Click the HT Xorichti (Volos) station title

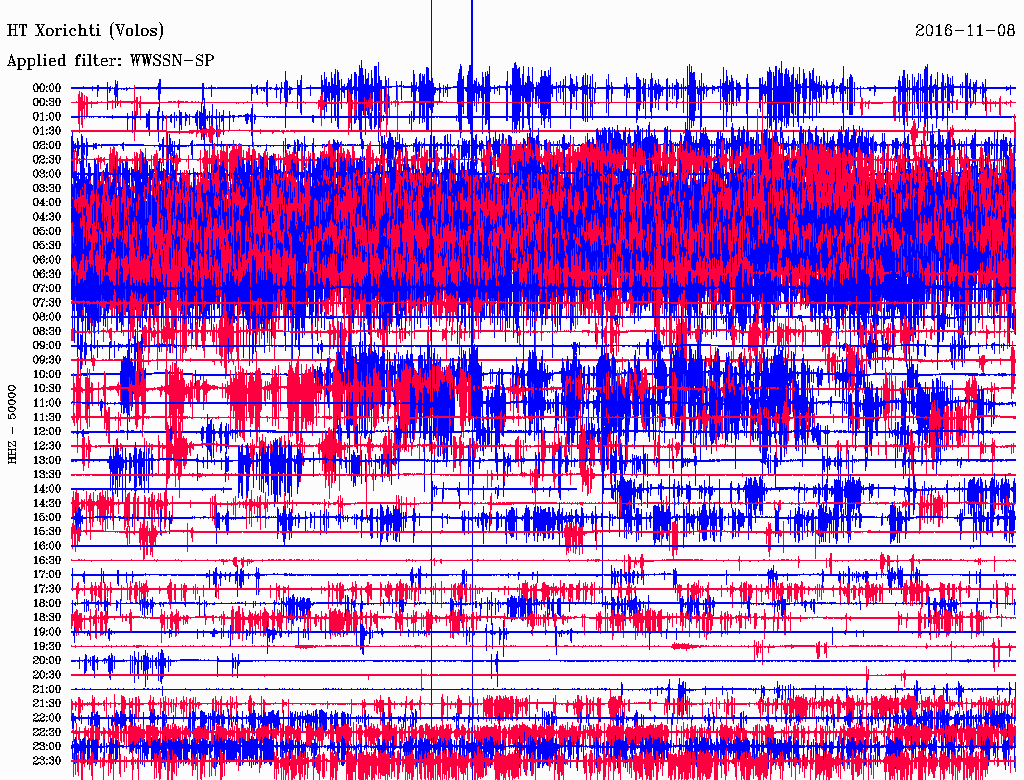pos(85,30)
